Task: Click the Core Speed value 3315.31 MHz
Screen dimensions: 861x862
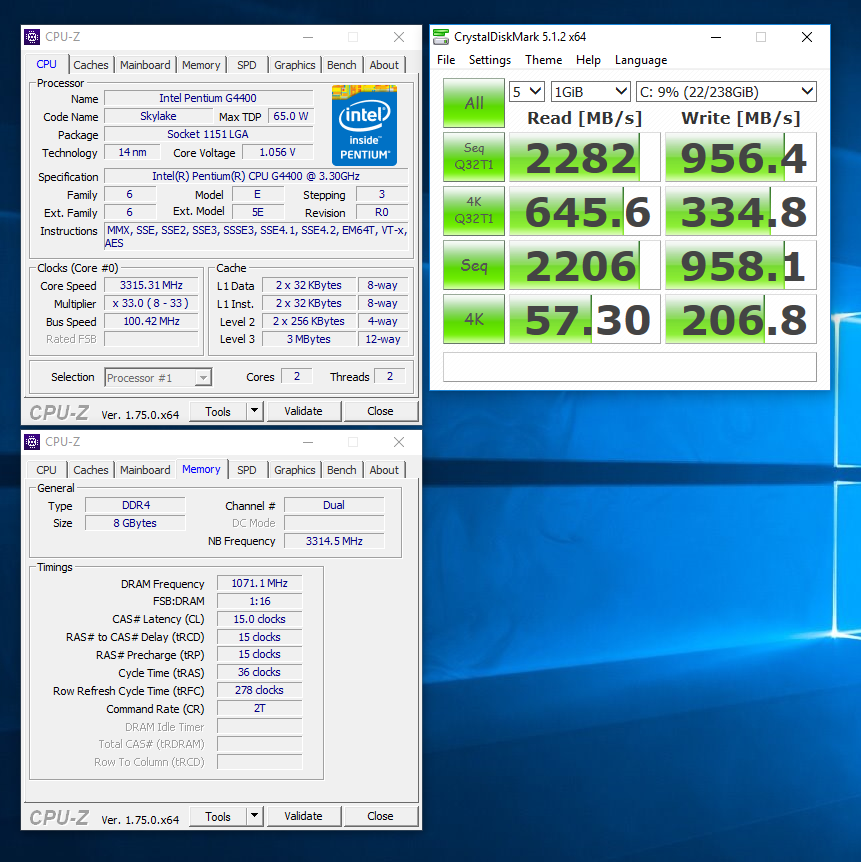Action: click(151, 285)
